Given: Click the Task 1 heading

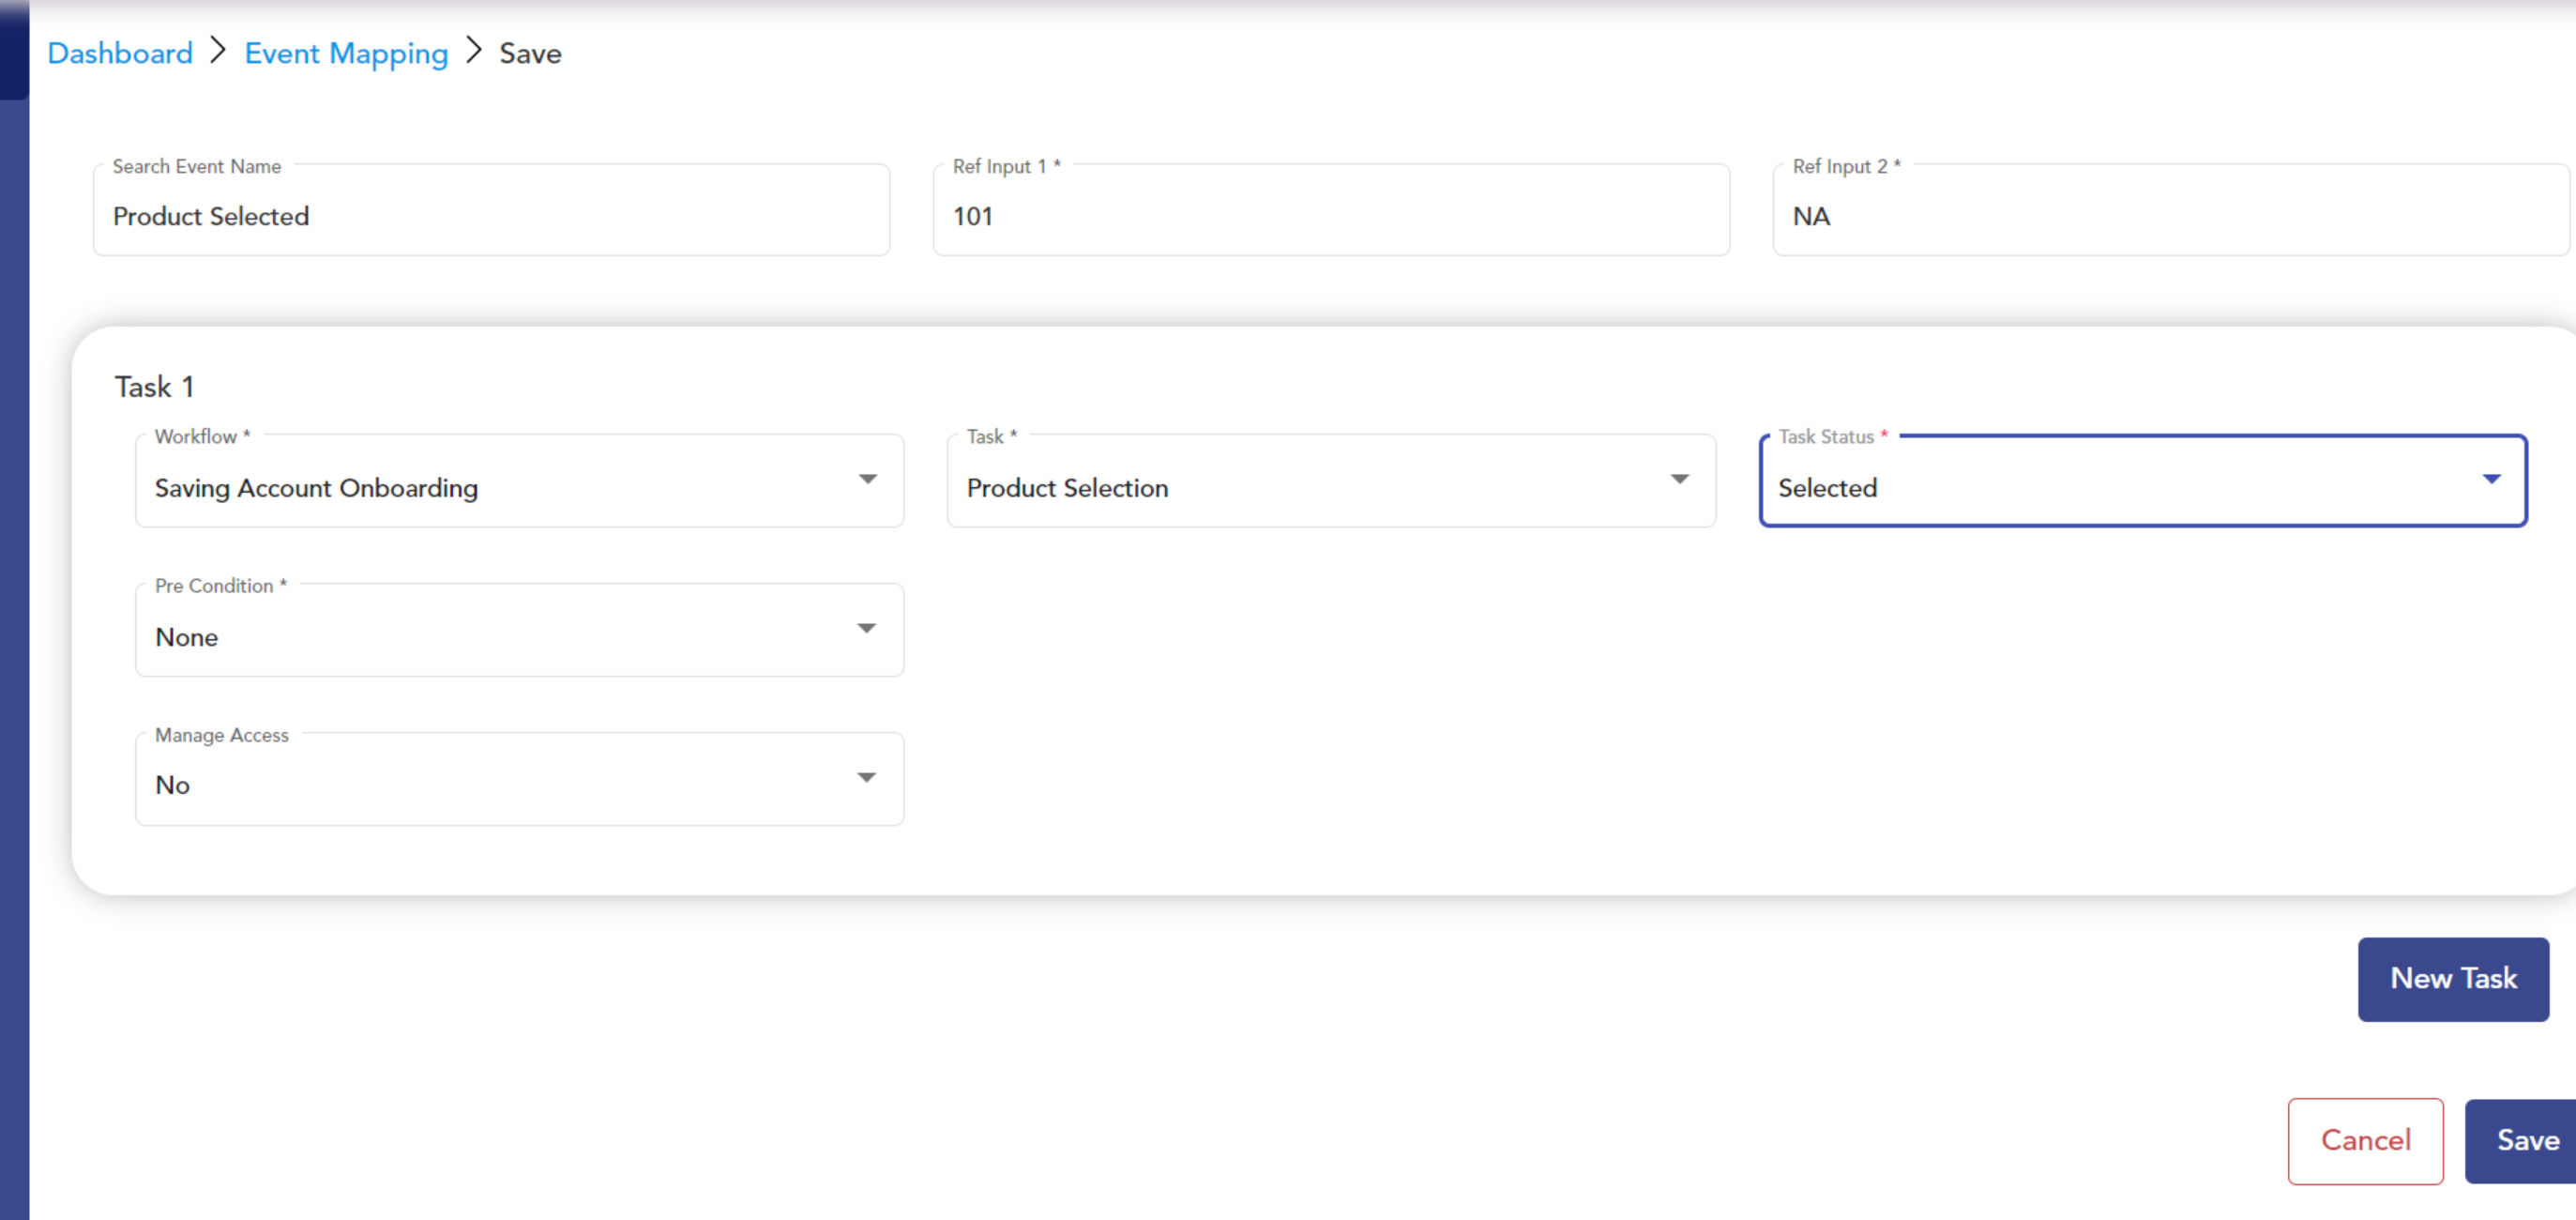Looking at the screenshot, I should pos(154,387).
